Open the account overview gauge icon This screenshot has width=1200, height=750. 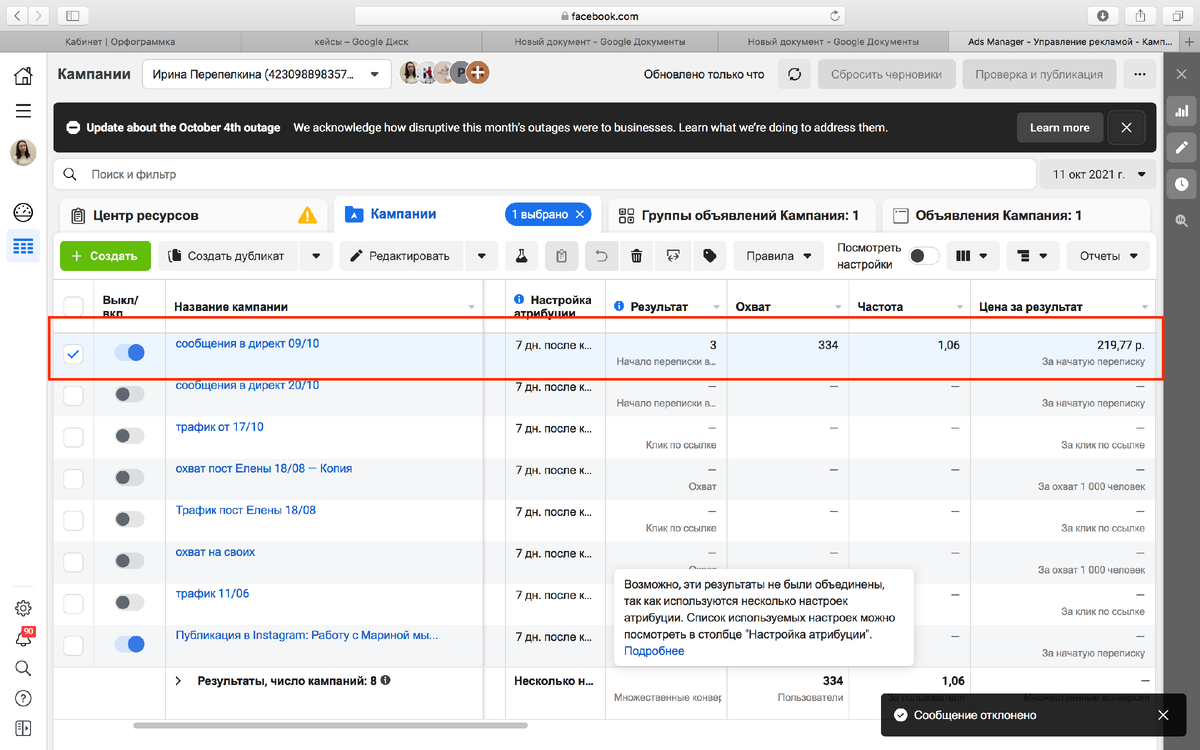coord(23,212)
